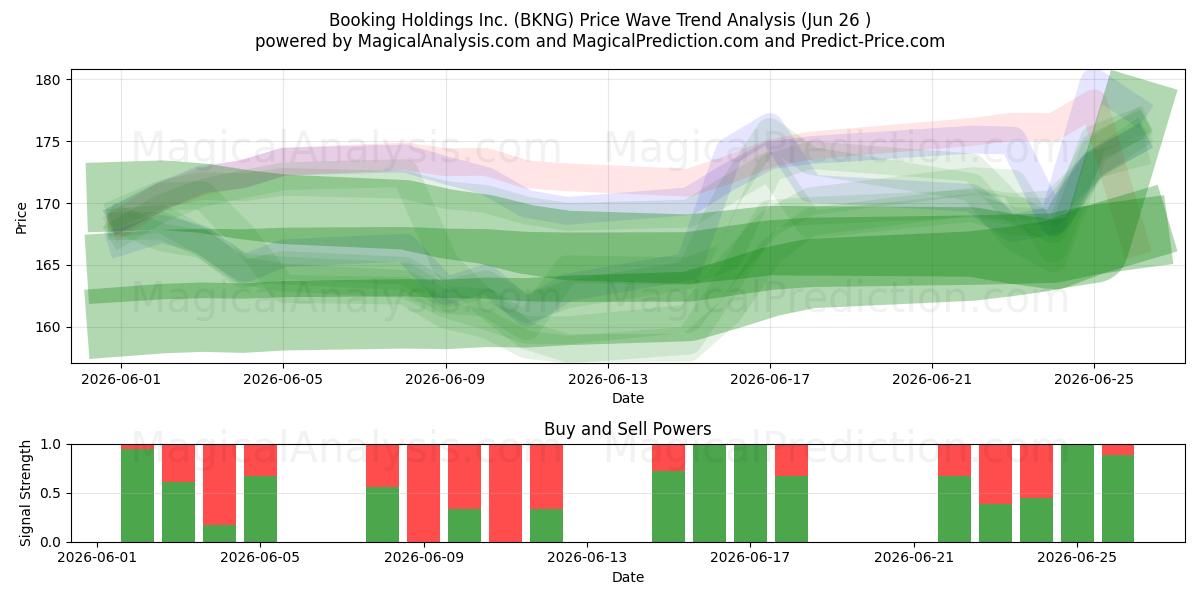Click price chart date tick 2026-06-09
The height and width of the screenshot is (600, 1200).
[x=445, y=380]
